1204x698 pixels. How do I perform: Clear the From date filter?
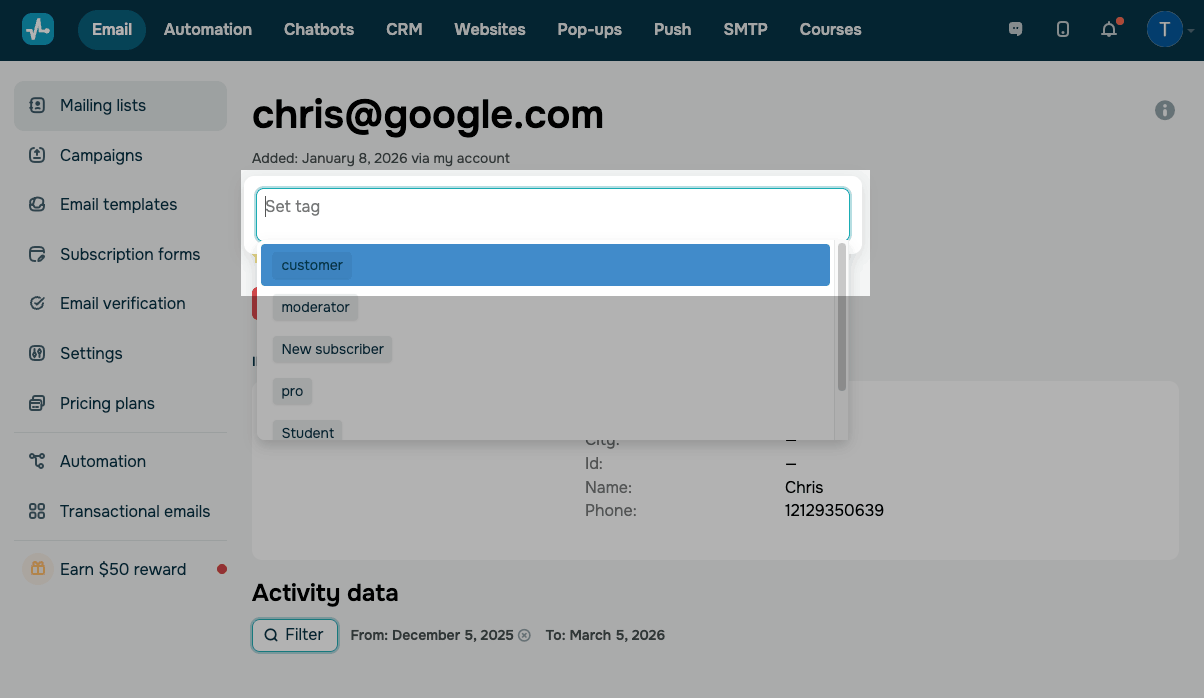click(524, 635)
